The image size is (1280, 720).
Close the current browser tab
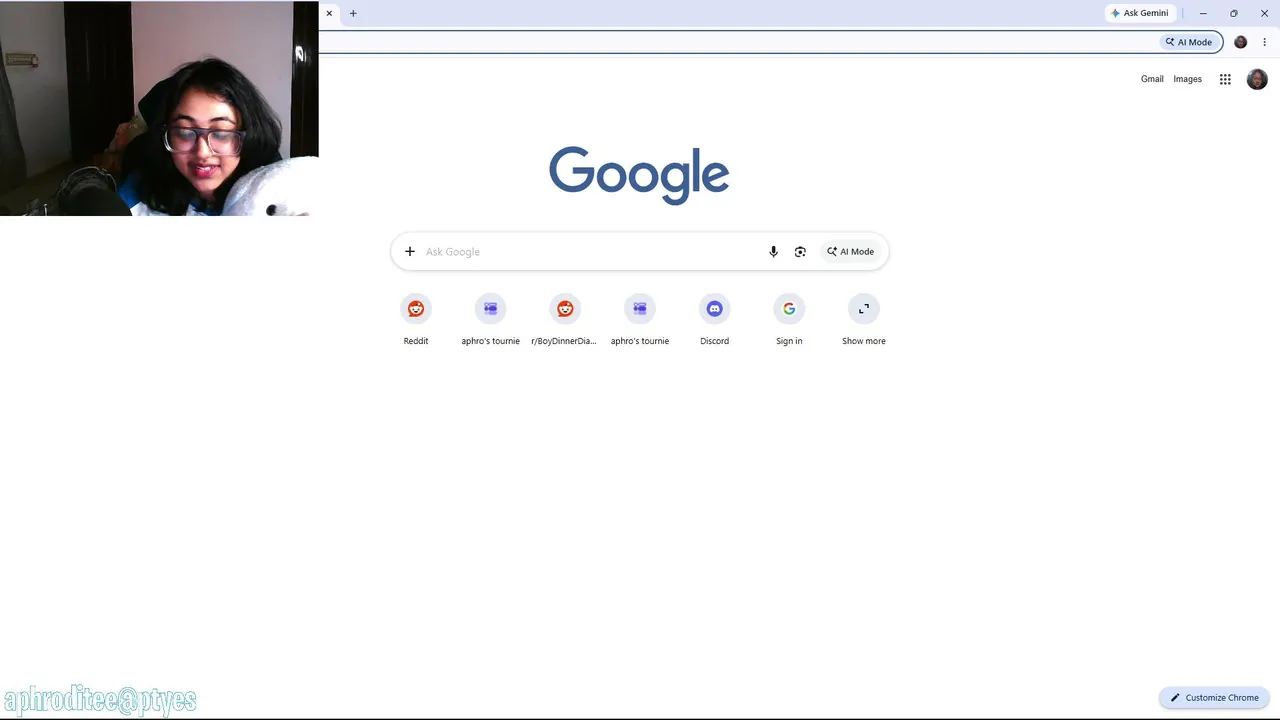pos(329,13)
